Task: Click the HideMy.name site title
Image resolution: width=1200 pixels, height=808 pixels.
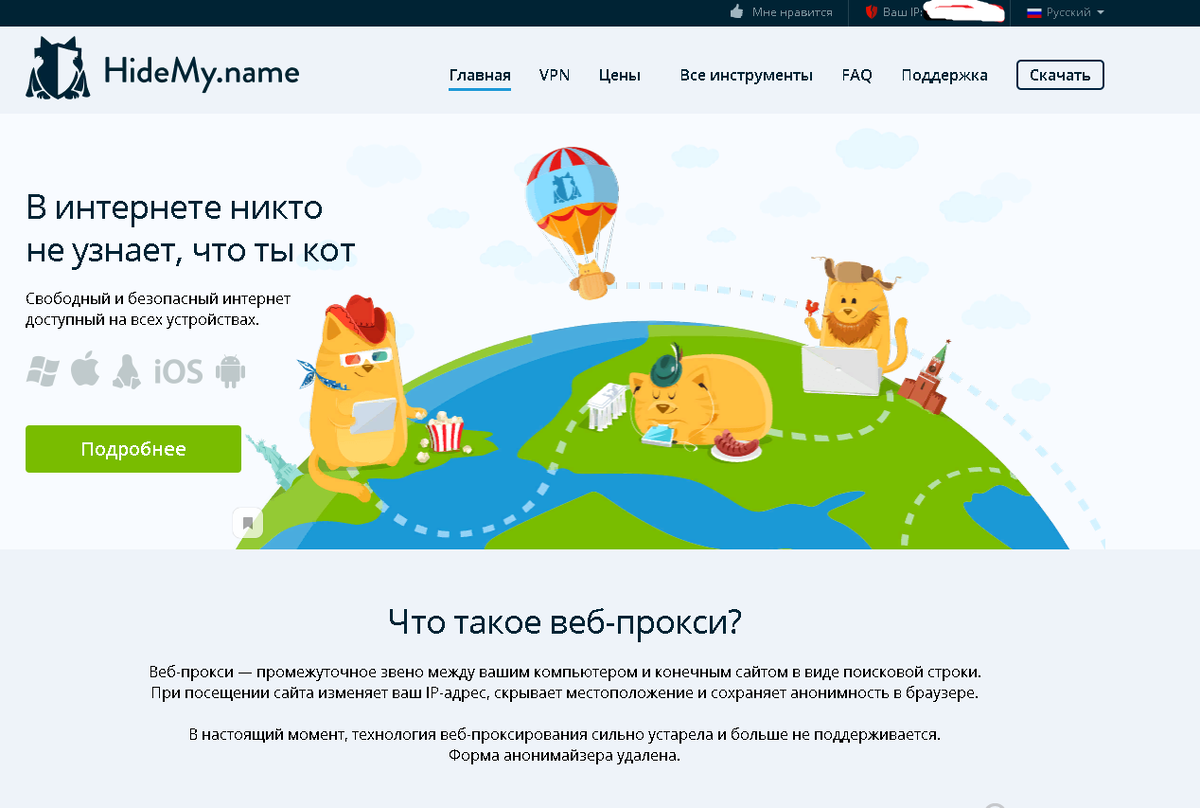Action: pyautogui.click(x=201, y=71)
